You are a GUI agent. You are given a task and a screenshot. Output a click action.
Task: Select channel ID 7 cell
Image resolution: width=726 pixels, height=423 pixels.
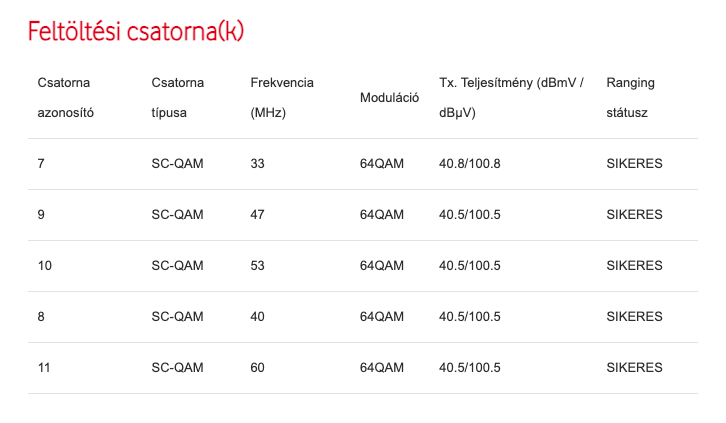coord(41,164)
